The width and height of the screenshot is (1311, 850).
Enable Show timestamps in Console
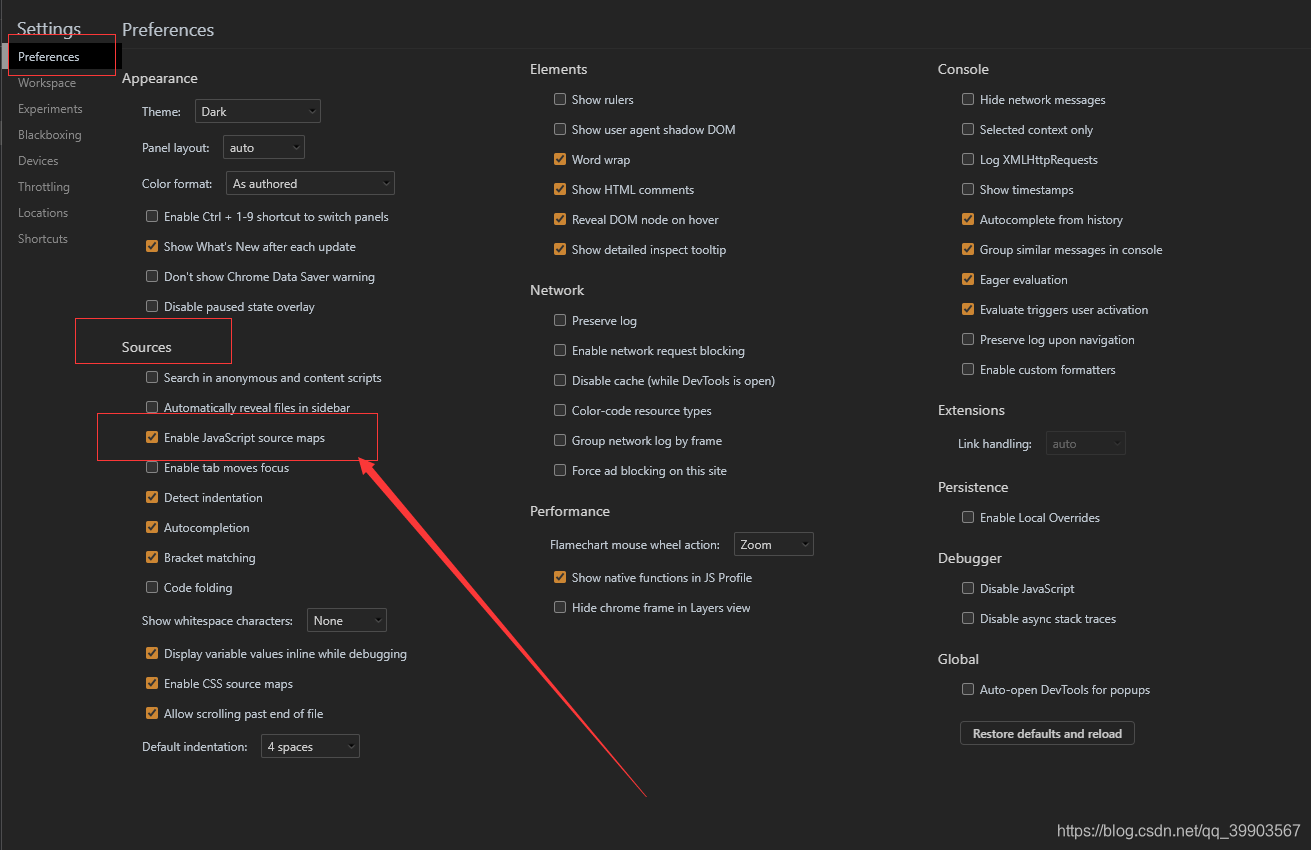tap(968, 189)
